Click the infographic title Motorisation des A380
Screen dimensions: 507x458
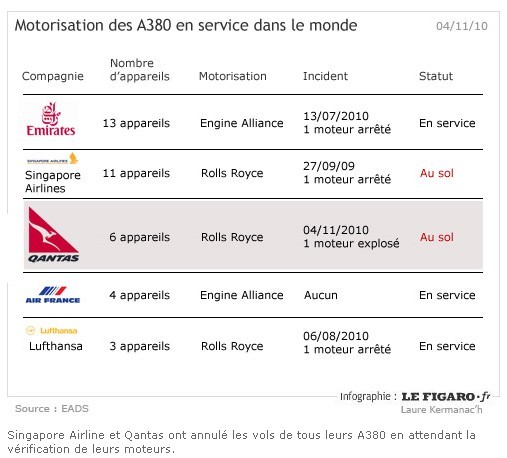coord(186,25)
